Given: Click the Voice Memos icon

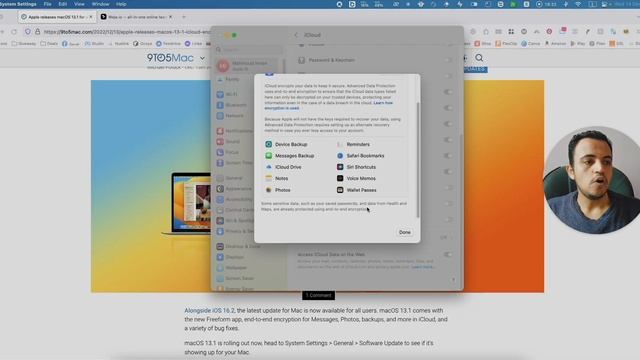Looking at the screenshot, I should point(340,178).
